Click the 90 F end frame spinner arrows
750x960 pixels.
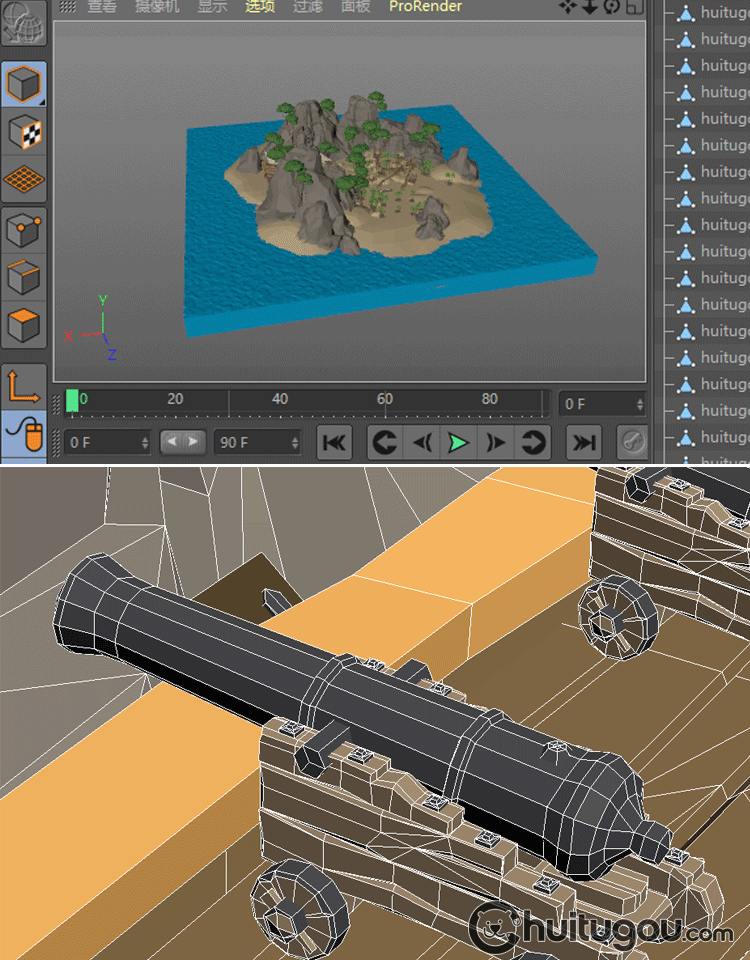pyautogui.click(x=294, y=441)
